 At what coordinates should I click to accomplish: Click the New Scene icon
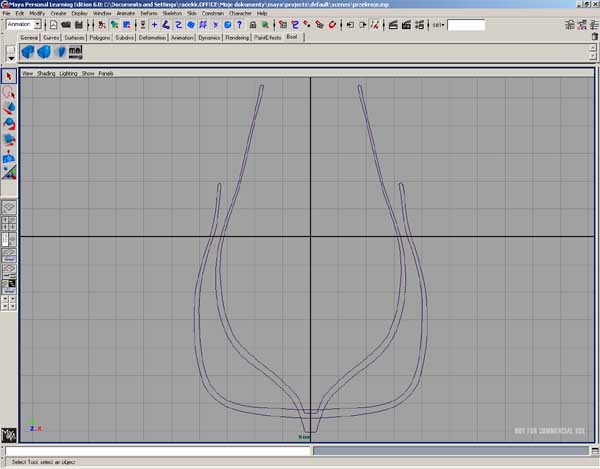(54, 25)
